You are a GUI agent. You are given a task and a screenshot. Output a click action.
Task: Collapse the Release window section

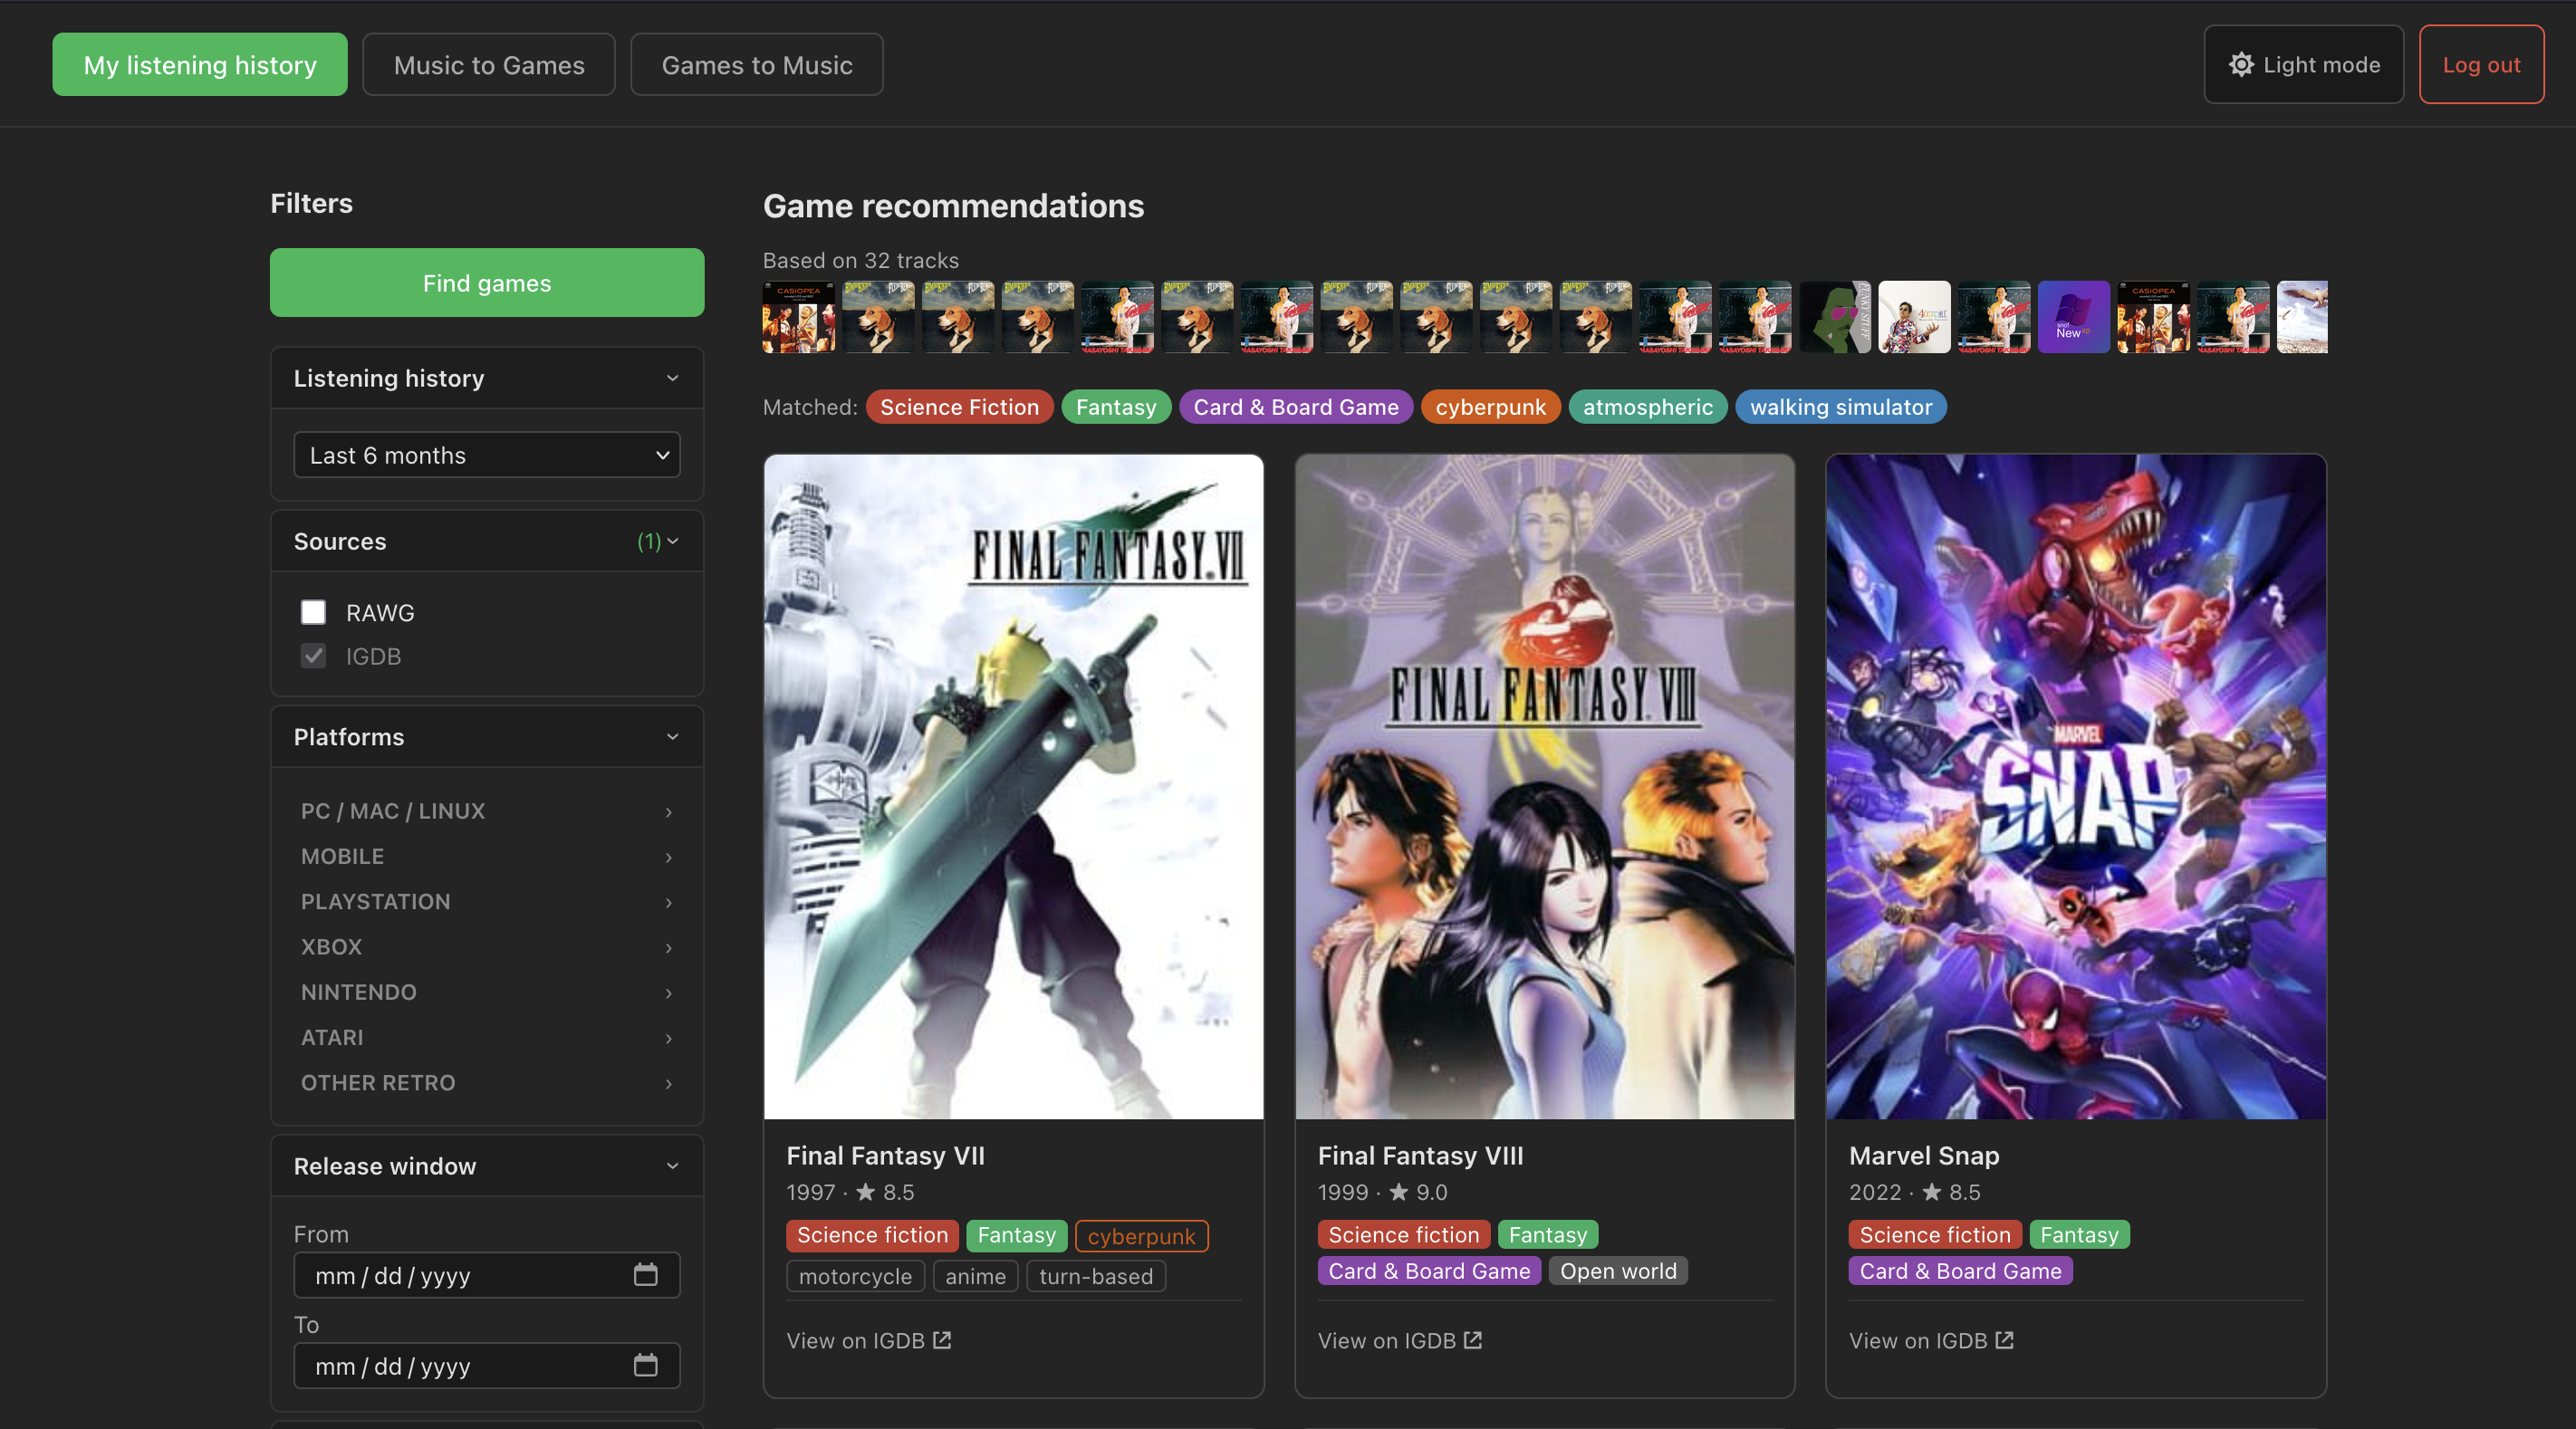[487, 1166]
